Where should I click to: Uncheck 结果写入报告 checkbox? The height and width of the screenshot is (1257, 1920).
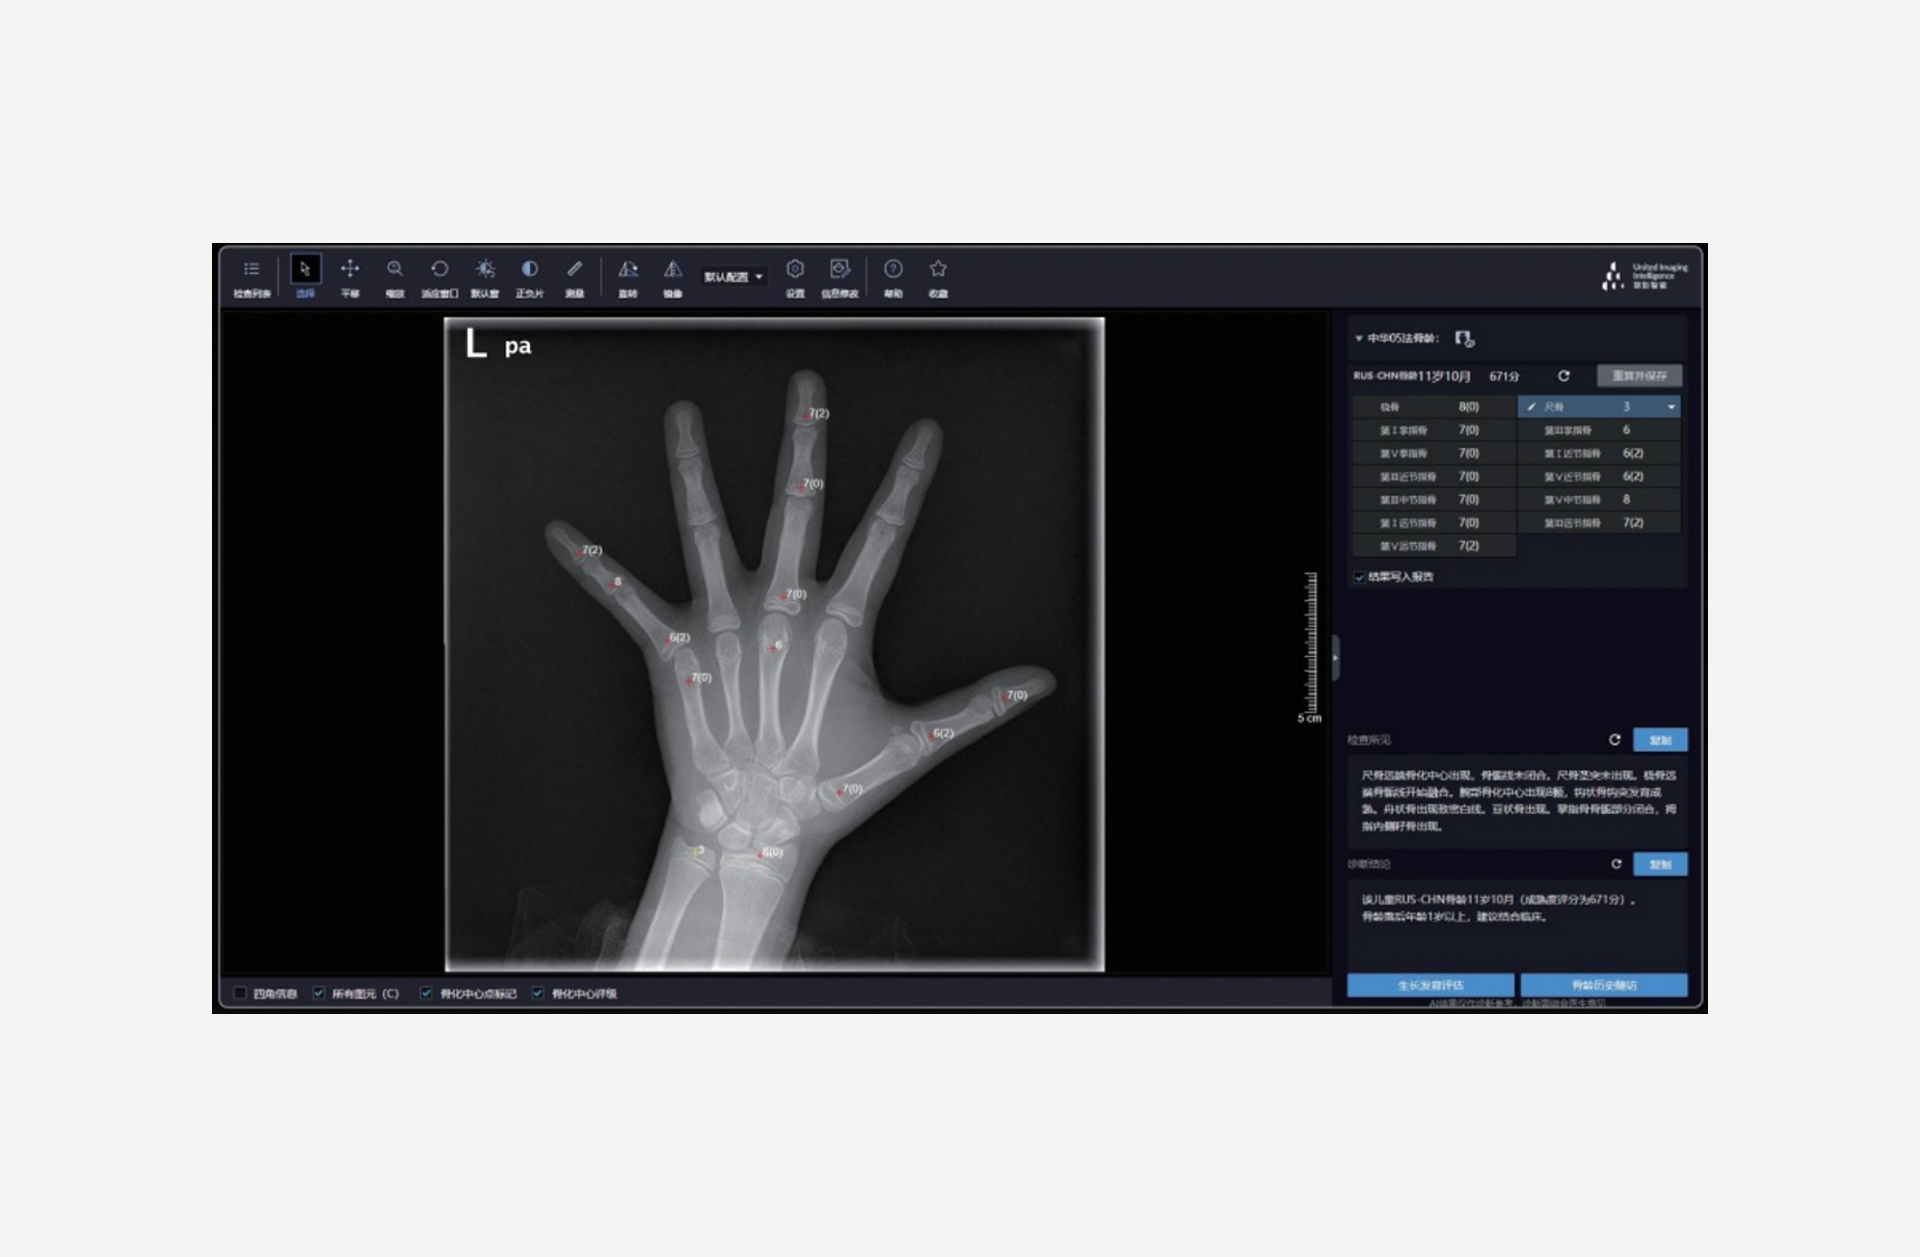(x=1359, y=577)
